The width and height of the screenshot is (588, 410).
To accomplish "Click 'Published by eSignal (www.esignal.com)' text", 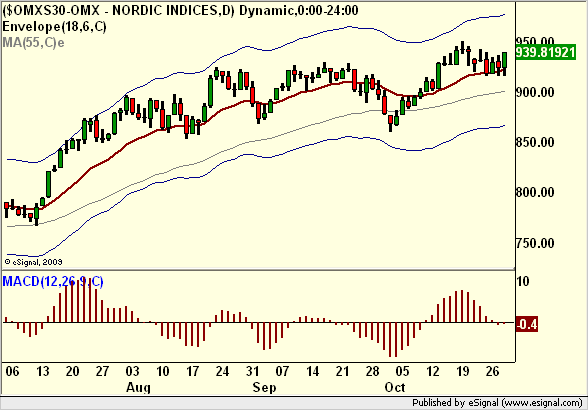I will [497, 403].
